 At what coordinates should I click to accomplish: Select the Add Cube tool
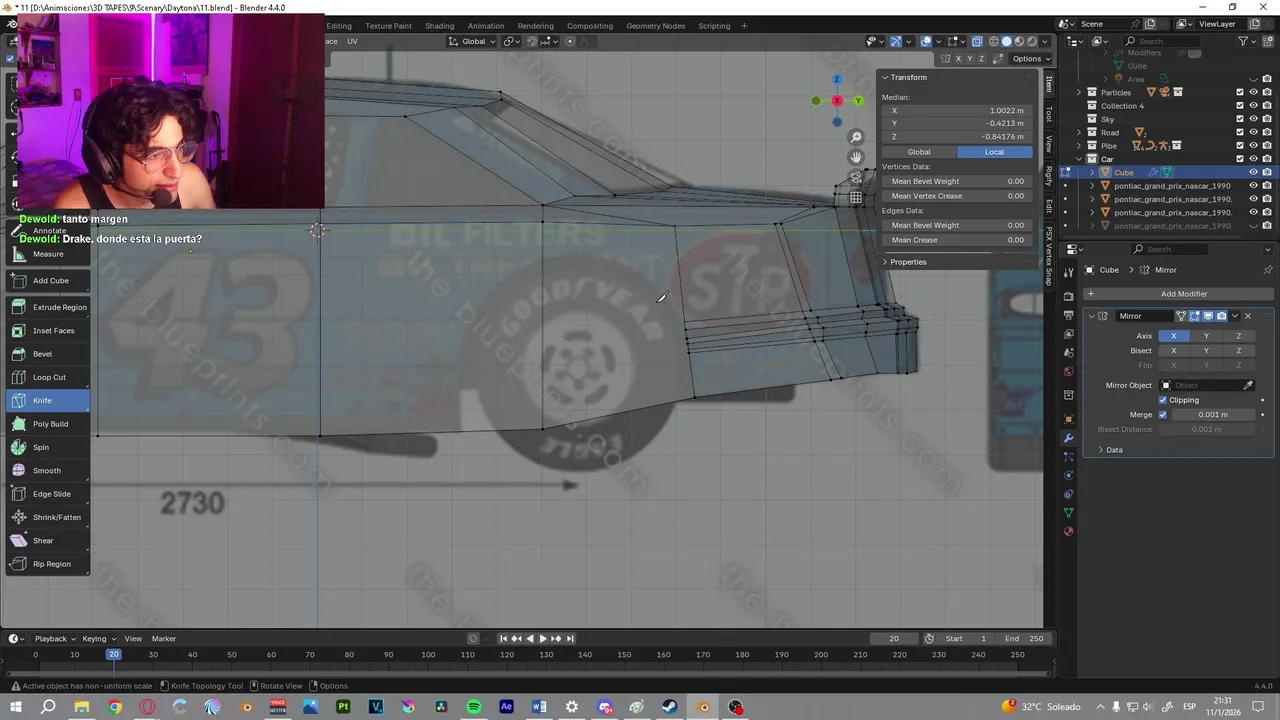[48, 281]
